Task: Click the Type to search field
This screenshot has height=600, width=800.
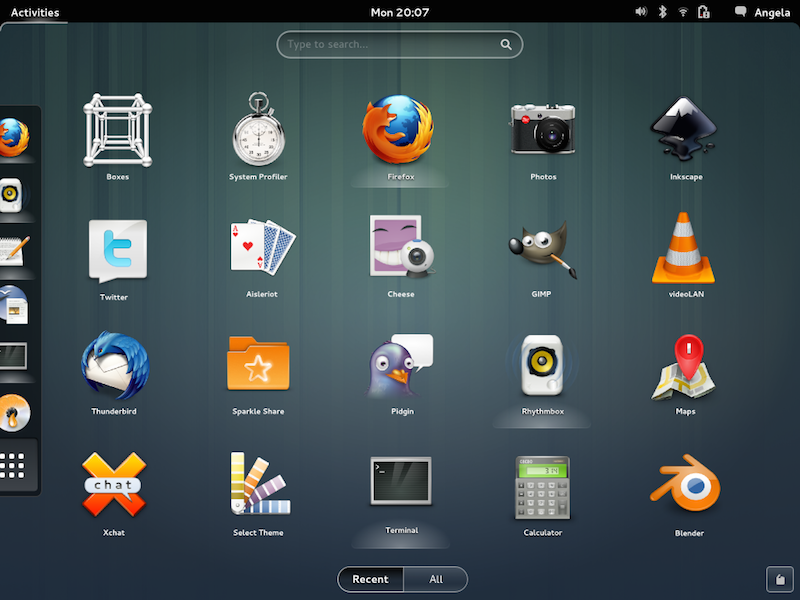Action: (400, 44)
